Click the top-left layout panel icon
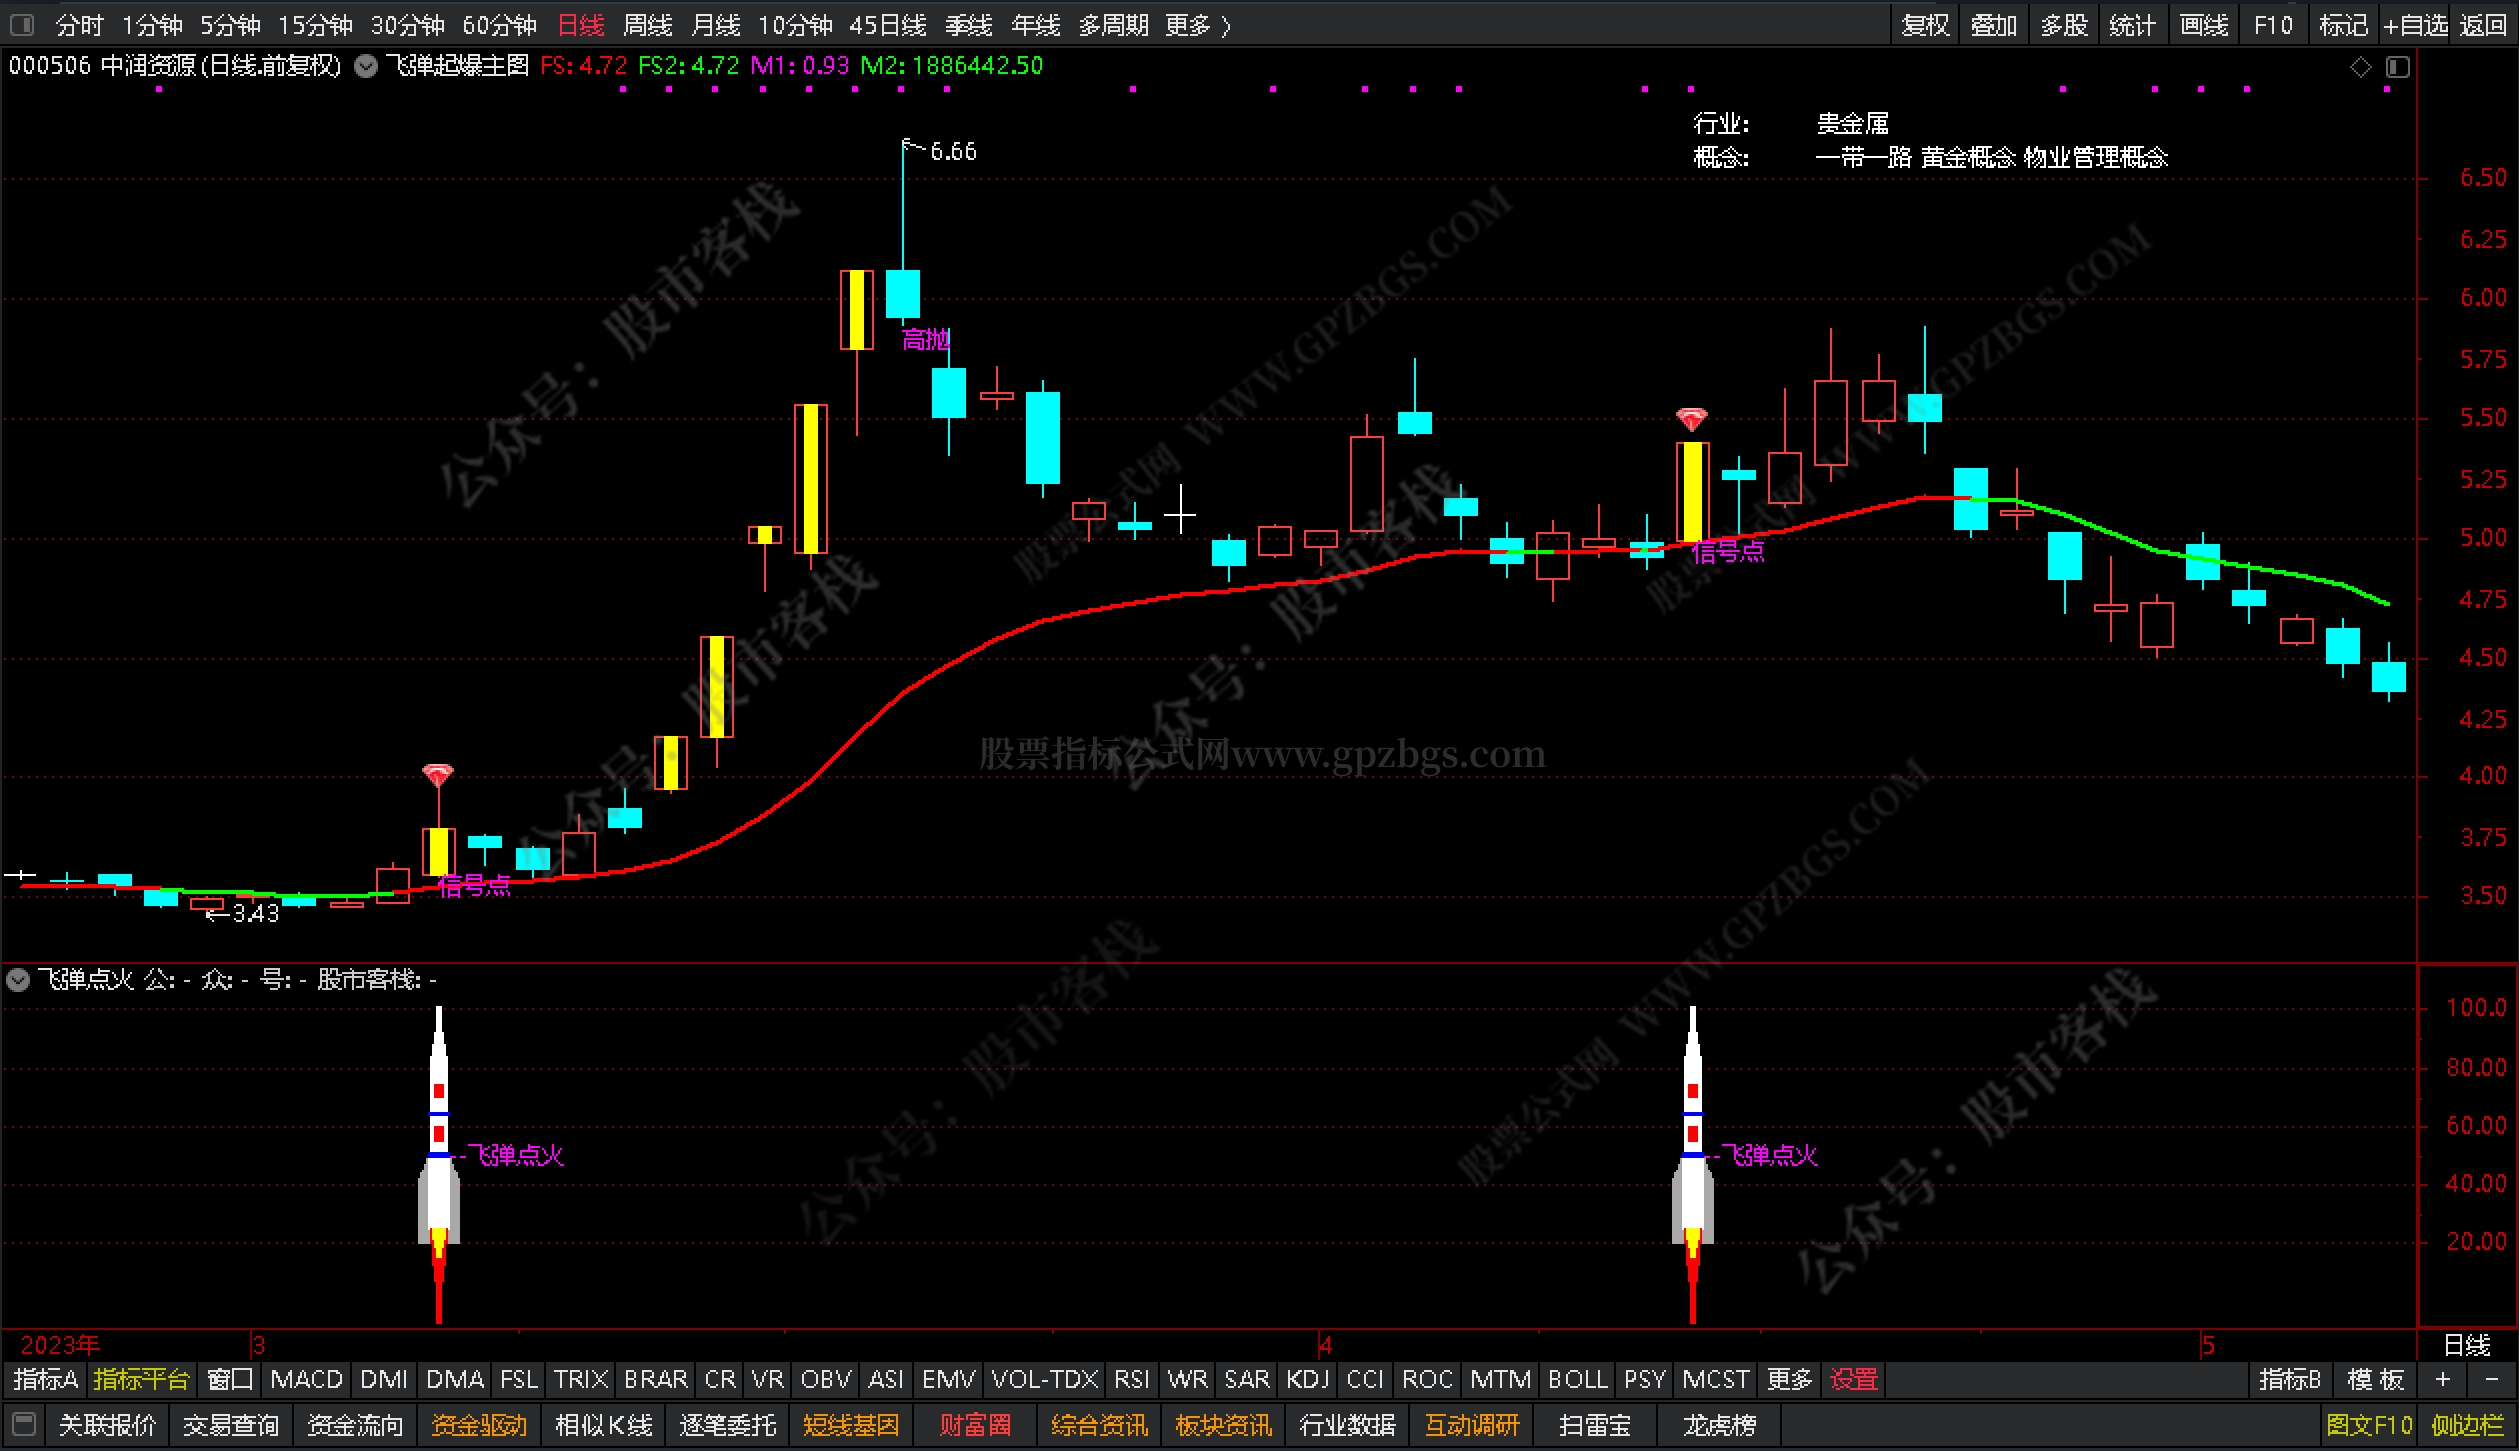 click(21, 24)
